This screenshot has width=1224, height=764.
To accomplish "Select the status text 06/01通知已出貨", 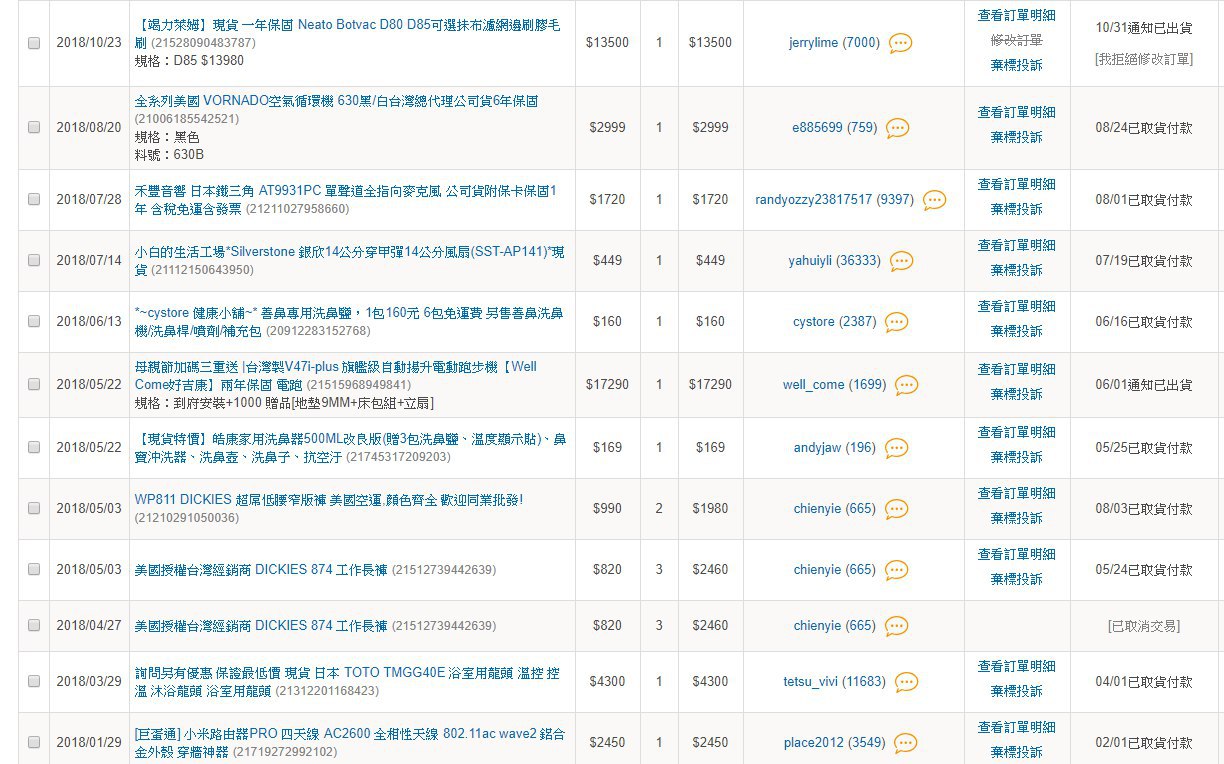I will [x=1144, y=385].
